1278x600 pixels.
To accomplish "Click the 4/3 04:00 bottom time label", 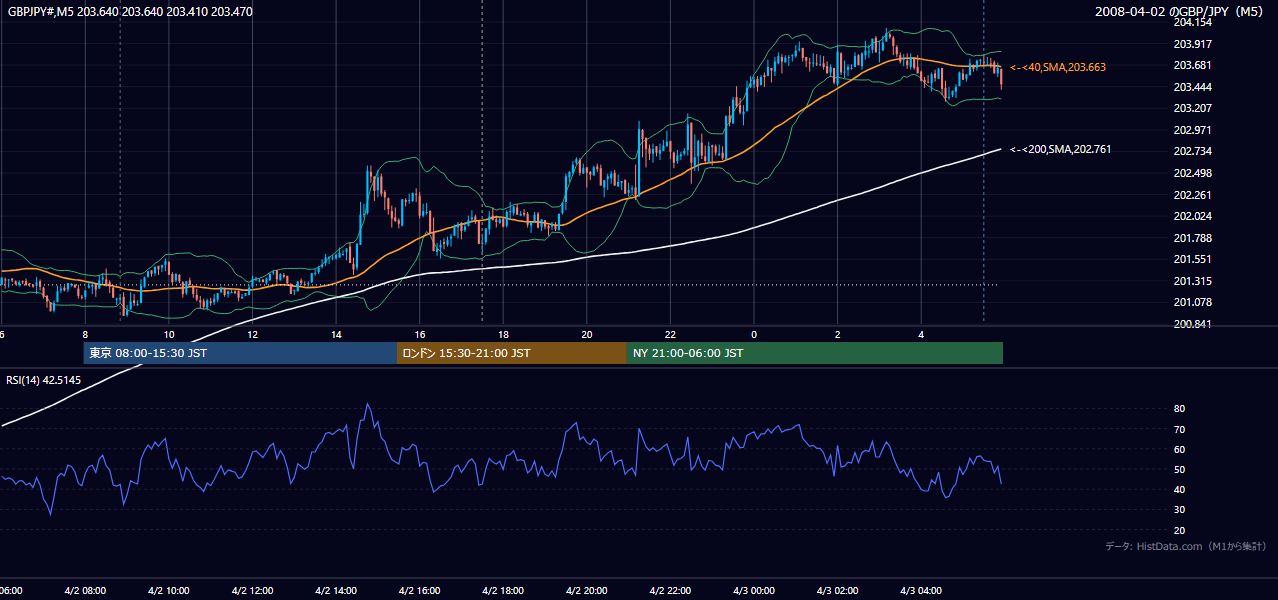I will [922, 591].
